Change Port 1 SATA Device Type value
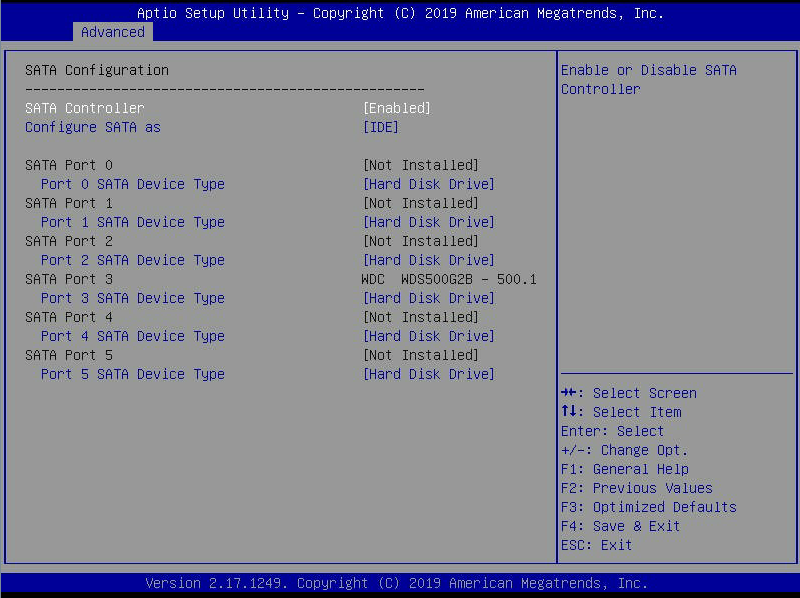 point(428,222)
